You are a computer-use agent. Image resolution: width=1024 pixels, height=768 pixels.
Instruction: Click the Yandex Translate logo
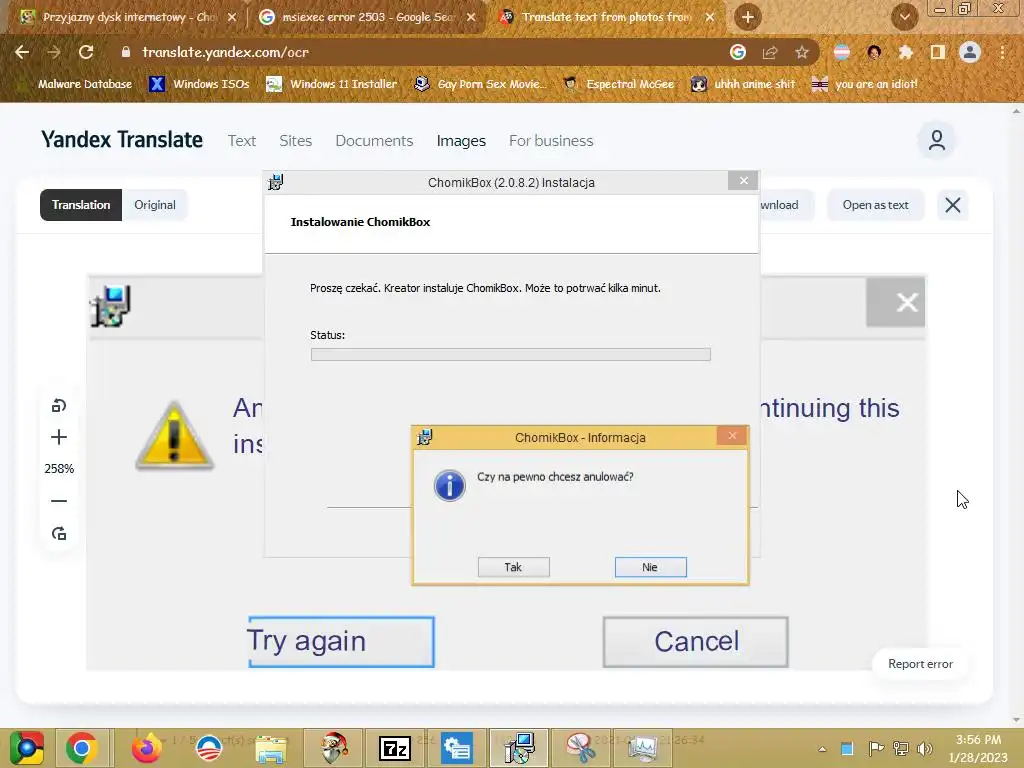click(122, 140)
